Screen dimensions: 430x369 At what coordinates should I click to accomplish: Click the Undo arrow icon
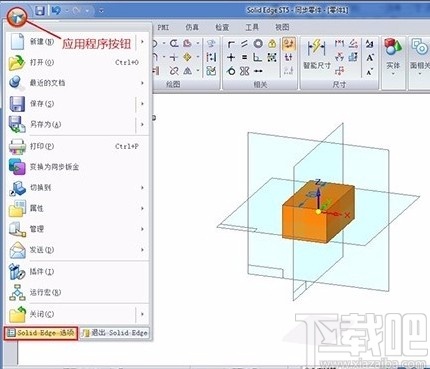pyautogui.click(x=56, y=11)
